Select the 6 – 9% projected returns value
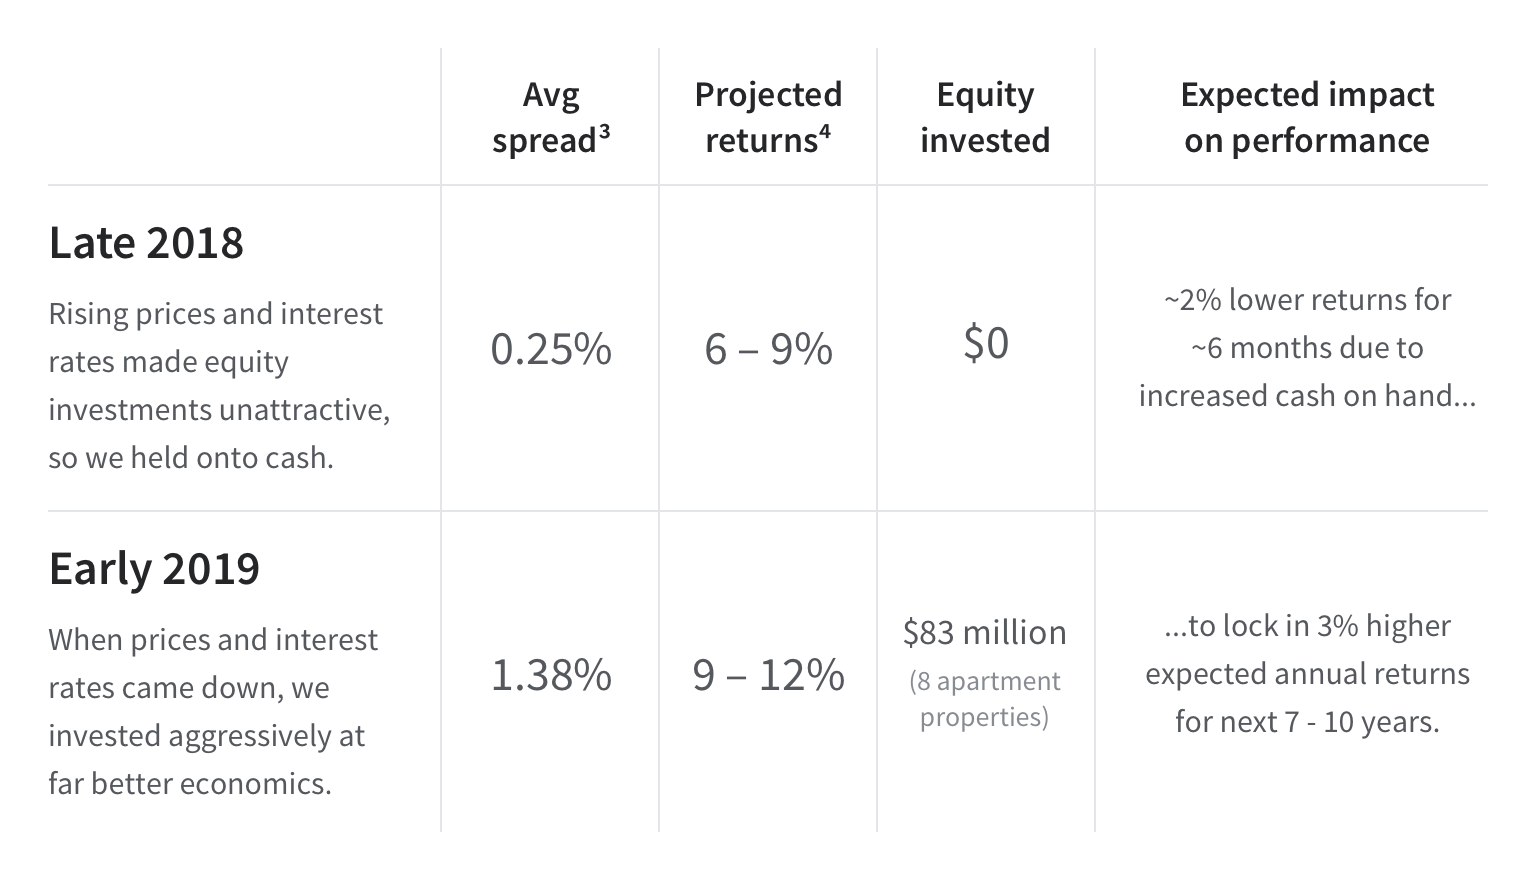Viewport: 1536px width, 876px height. pos(768,349)
